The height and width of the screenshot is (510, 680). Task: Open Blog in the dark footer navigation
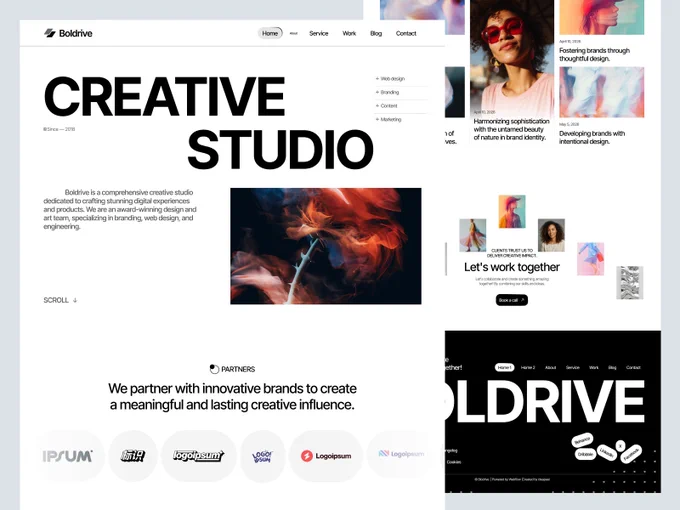click(612, 367)
